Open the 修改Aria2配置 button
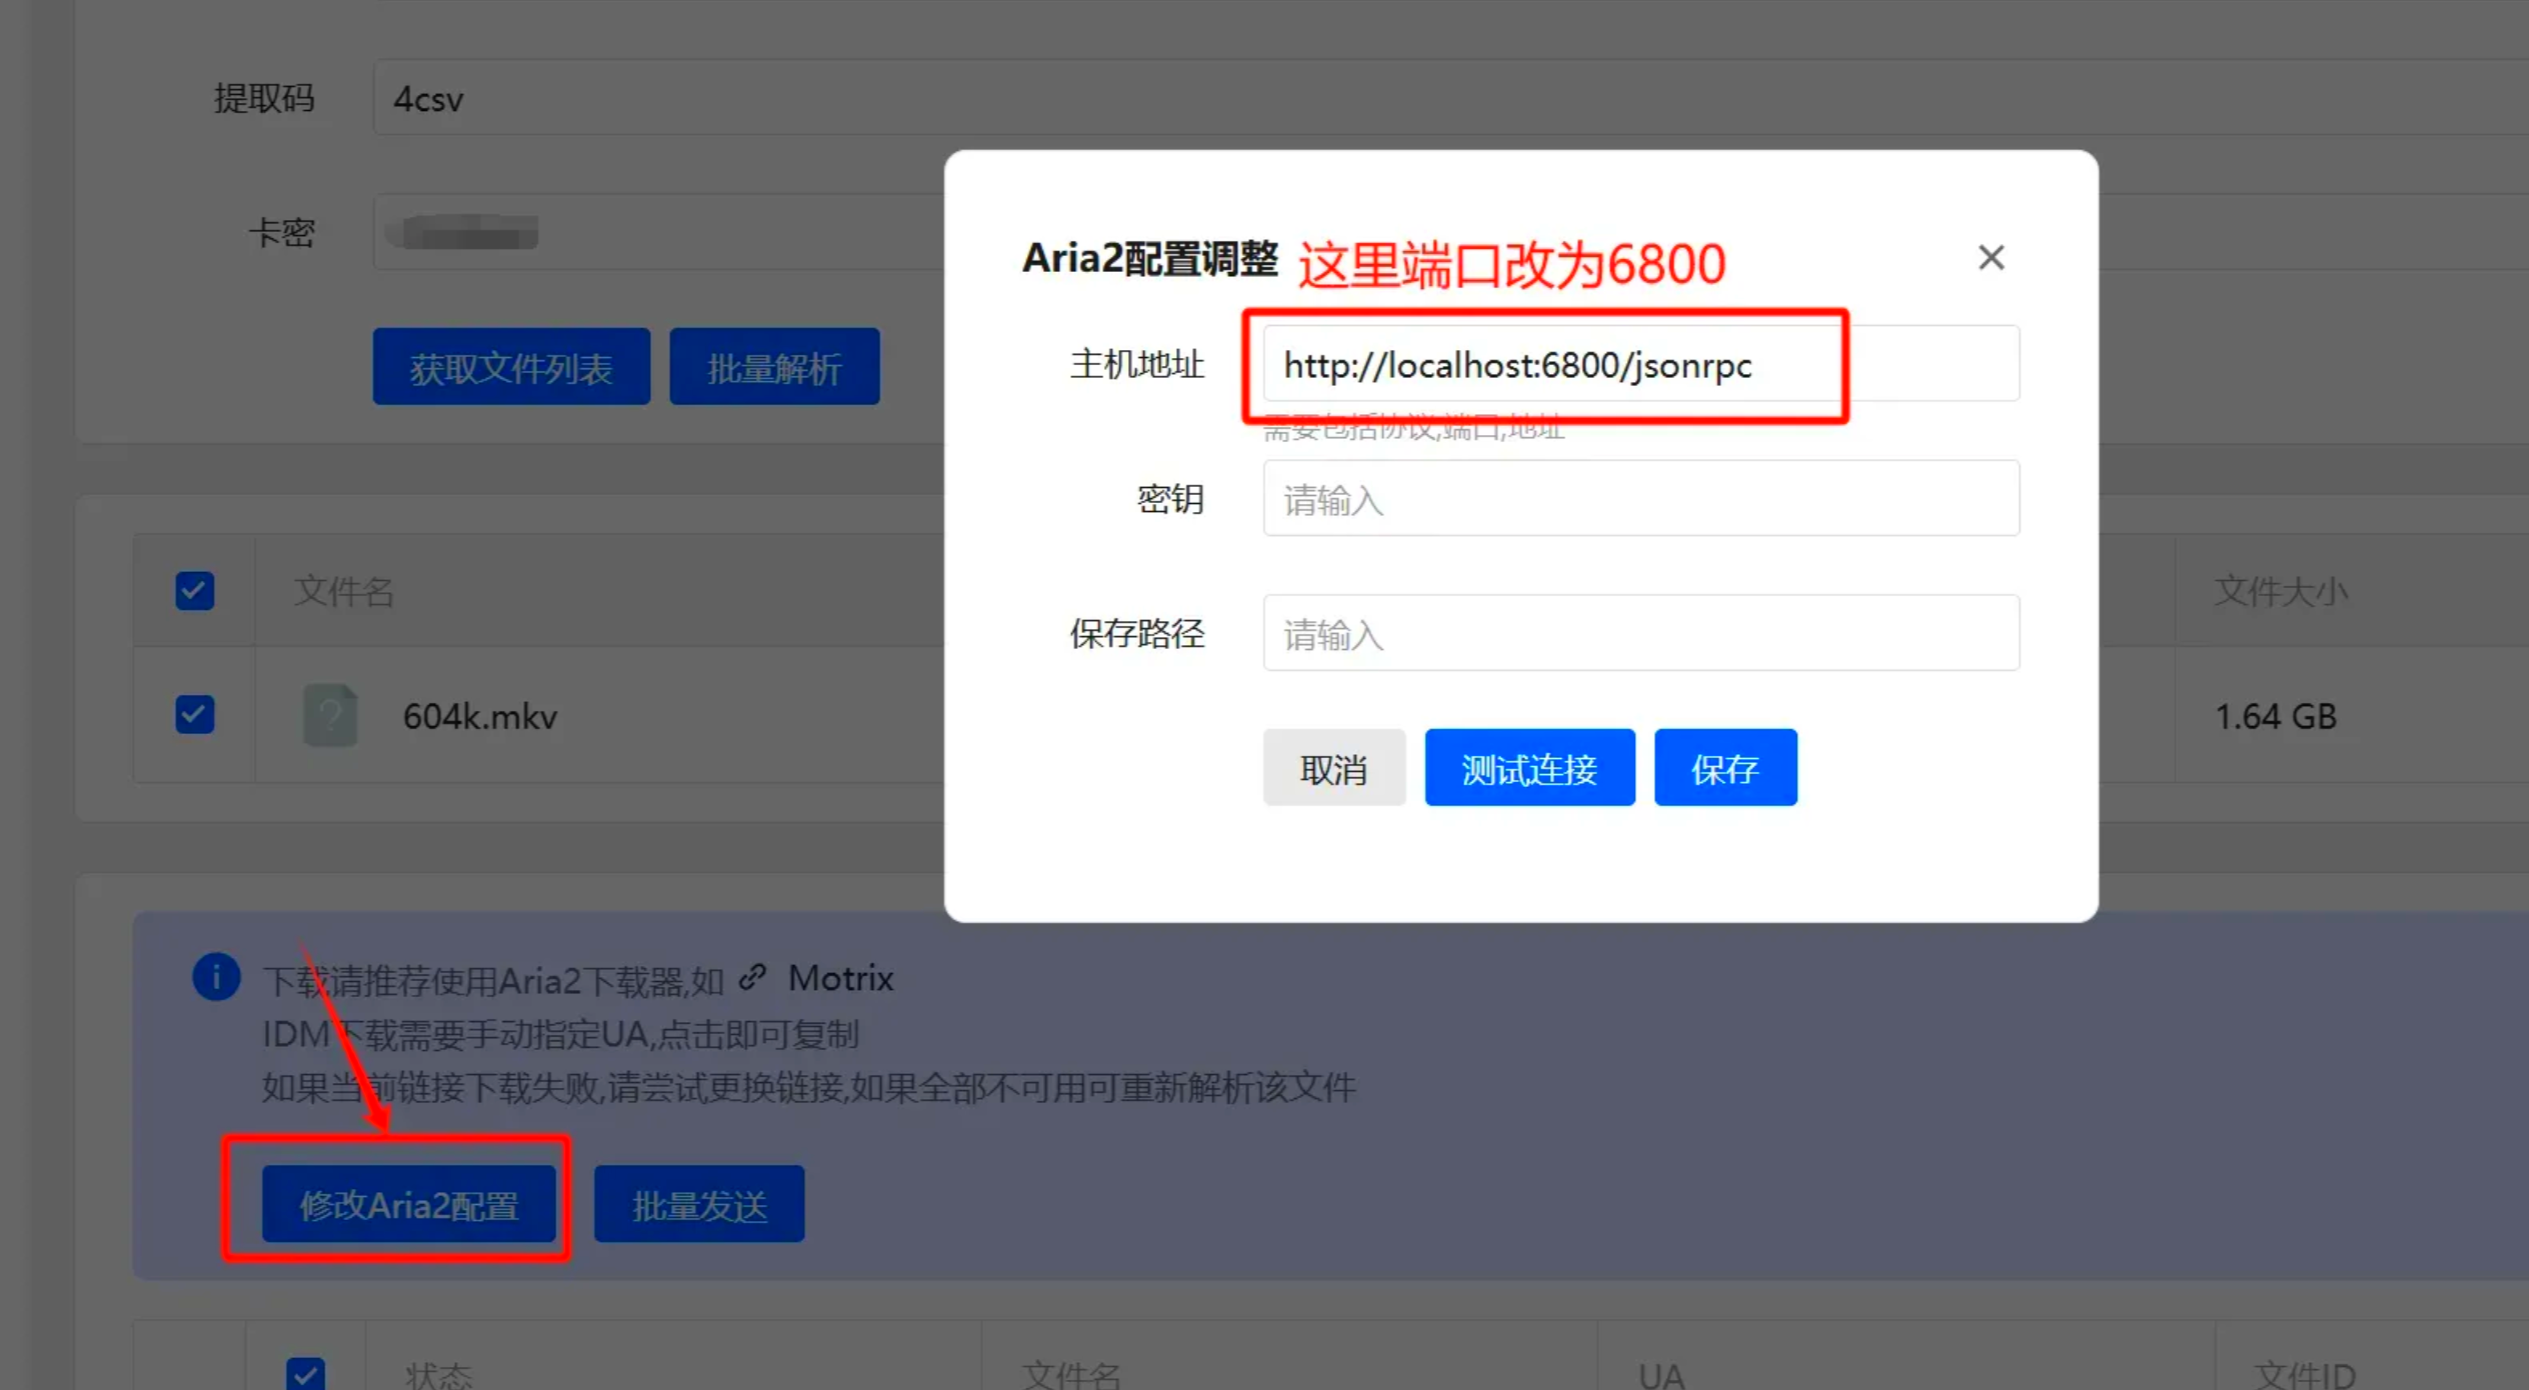Viewport: 2529px width, 1390px height. point(409,1204)
